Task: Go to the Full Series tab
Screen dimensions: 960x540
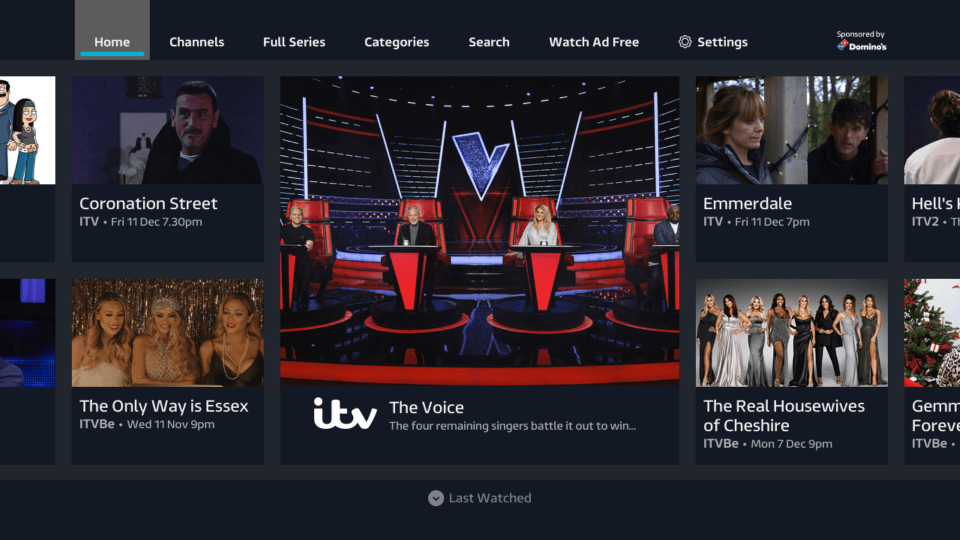Action: point(294,42)
